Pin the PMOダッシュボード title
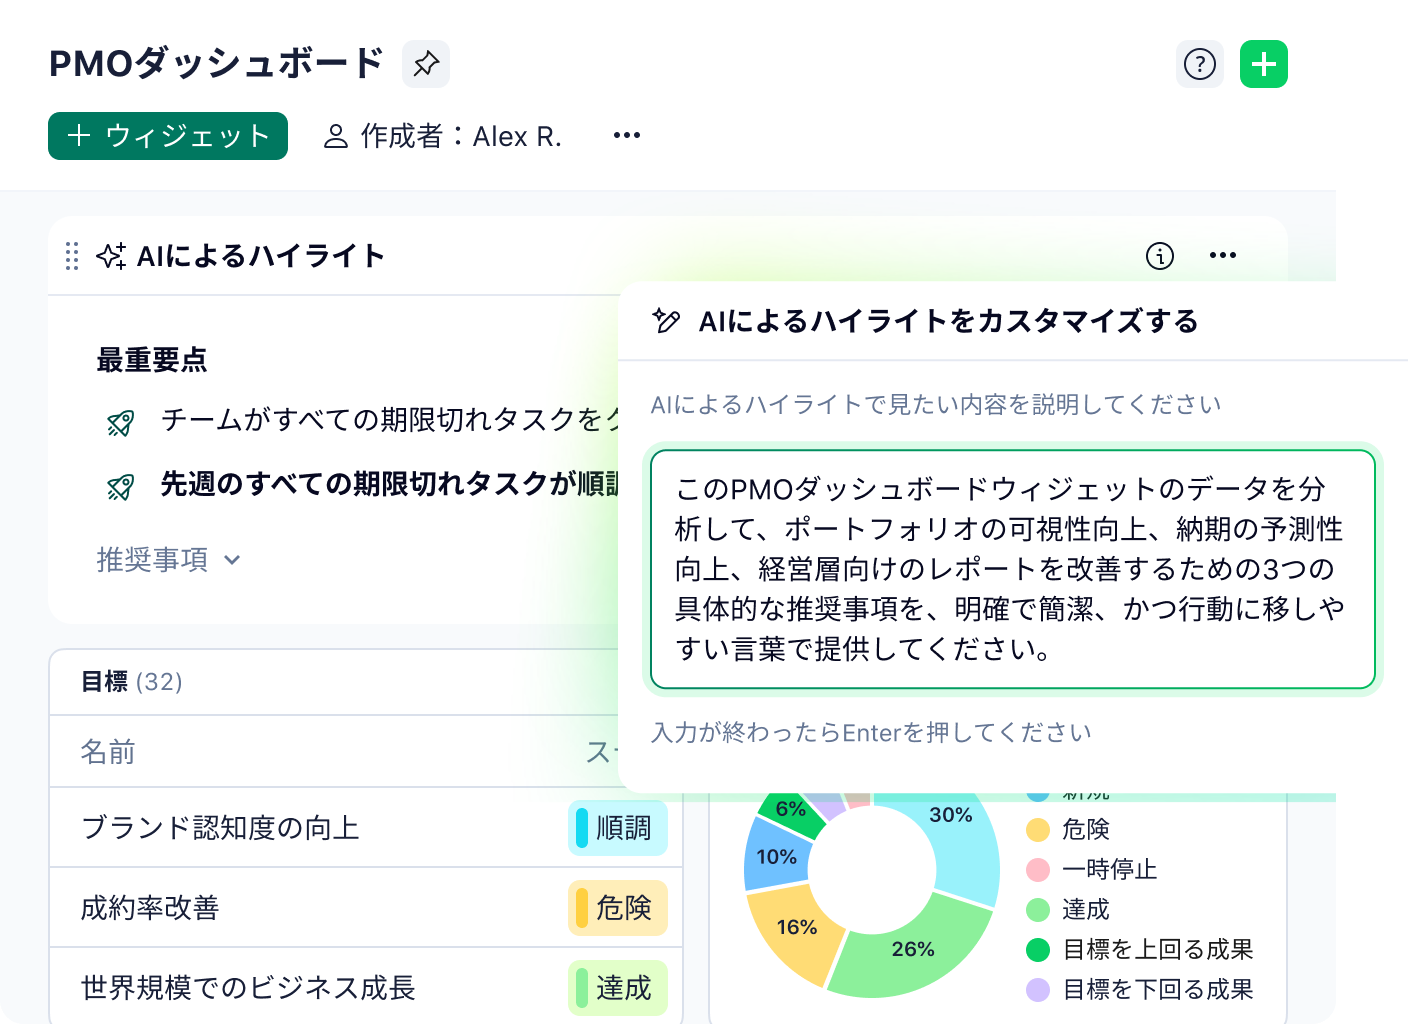Image resolution: width=1408 pixels, height=1024 pixels. 425,63
